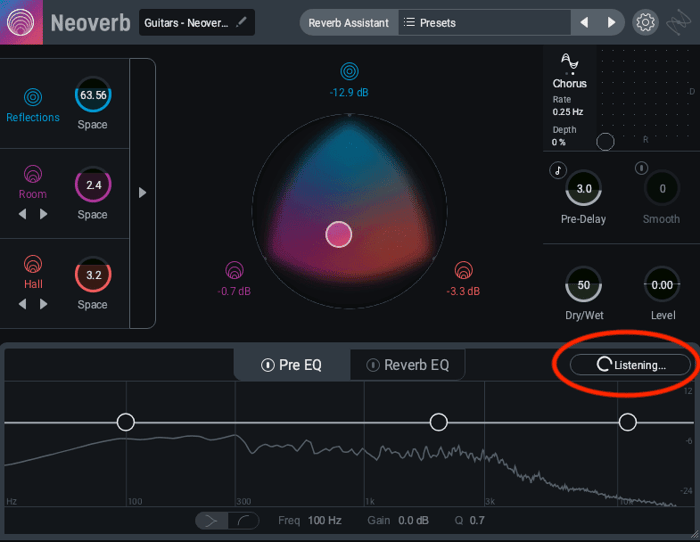Select the Room engine icon

33,174
